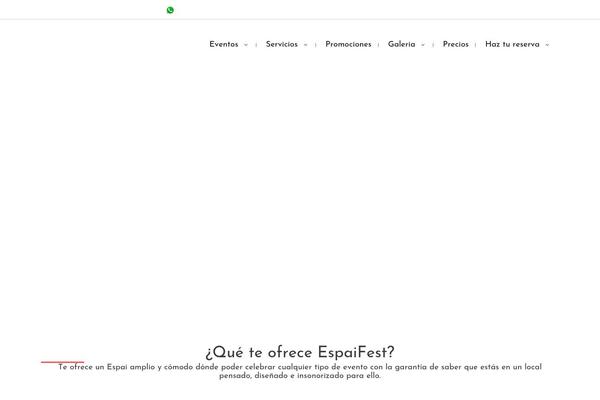Click the green WhatsApp icon
600x400 pixels.
(x=170, y=10)
